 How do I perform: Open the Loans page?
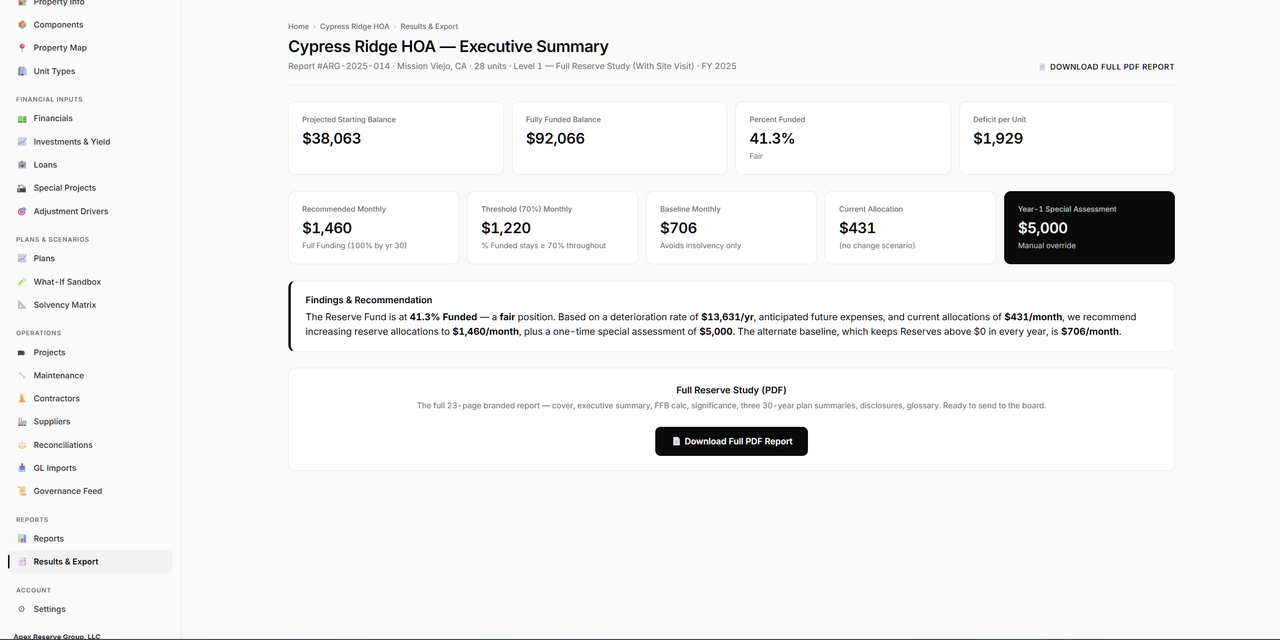(90, 164)
